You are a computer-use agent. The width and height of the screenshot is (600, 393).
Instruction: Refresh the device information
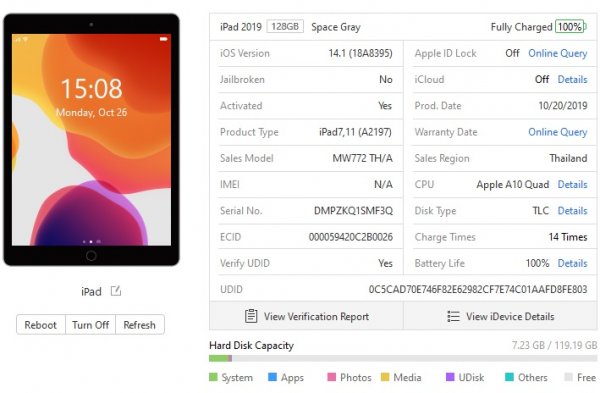coord(140,325)
